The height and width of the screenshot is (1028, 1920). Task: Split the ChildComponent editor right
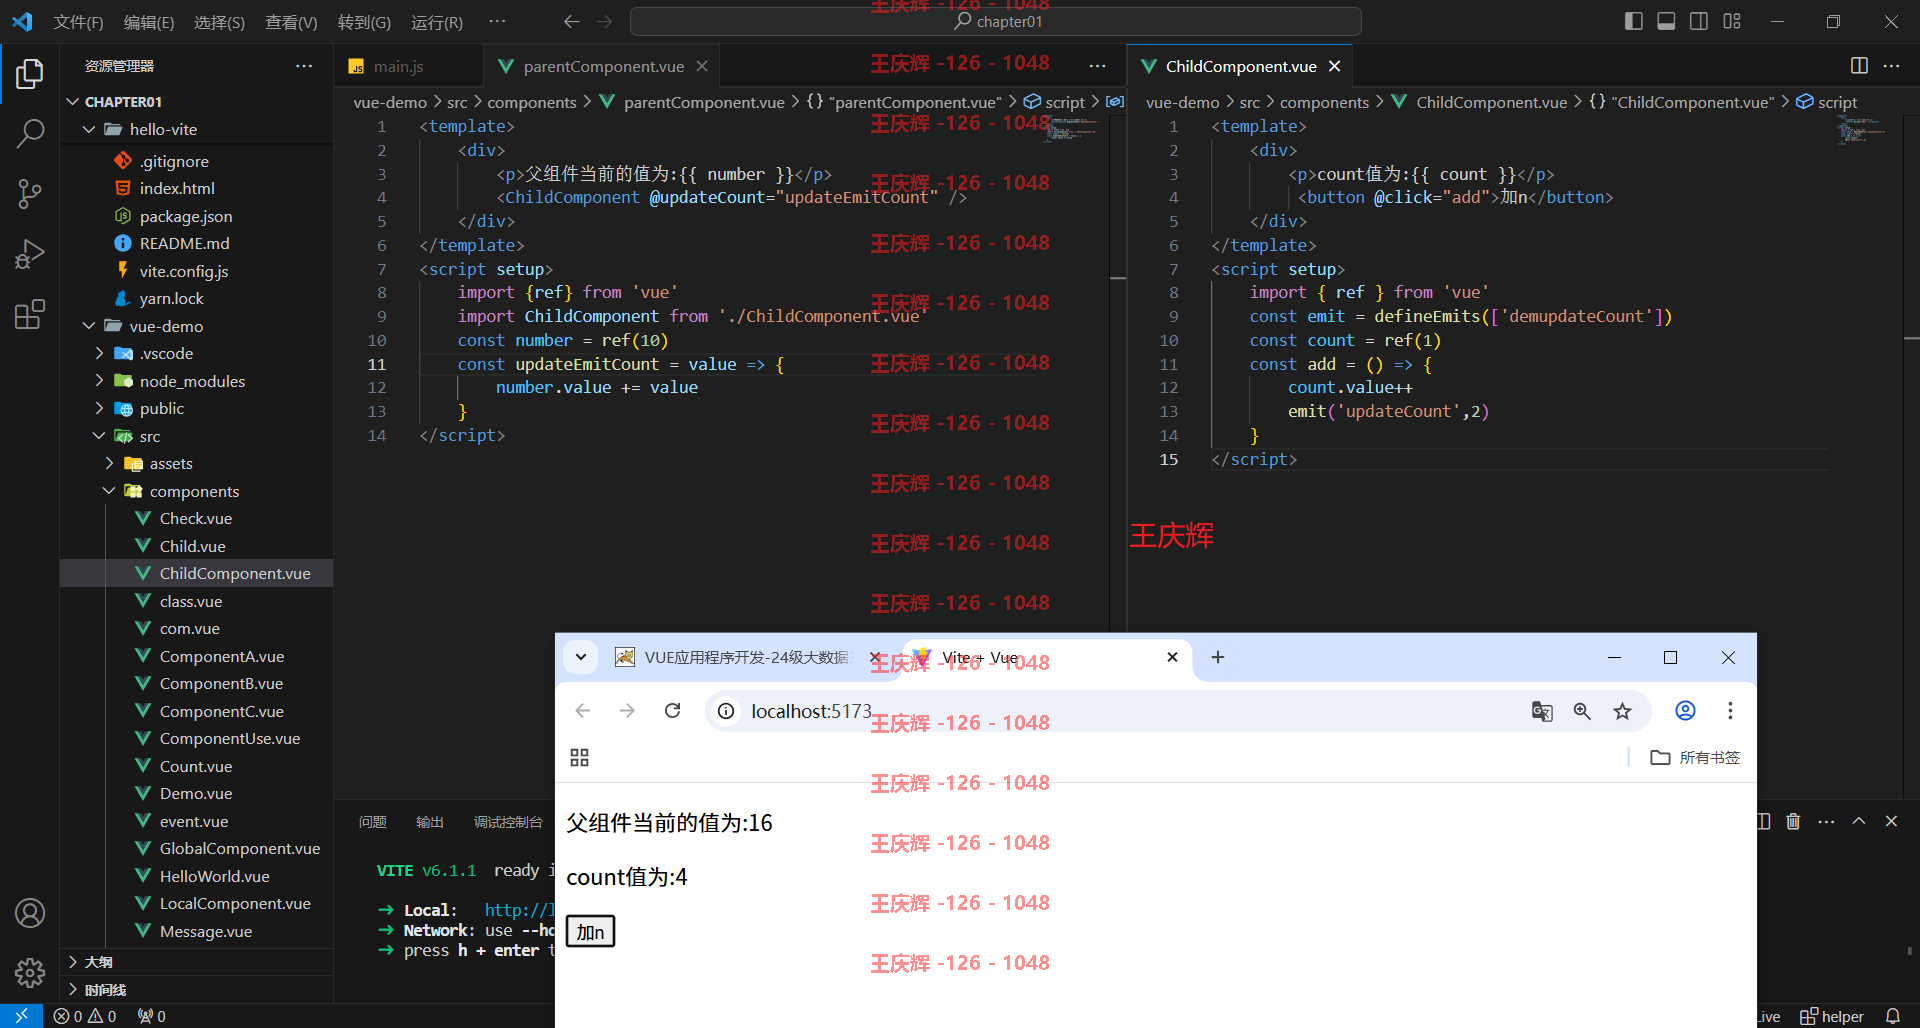pos(1859,65)
